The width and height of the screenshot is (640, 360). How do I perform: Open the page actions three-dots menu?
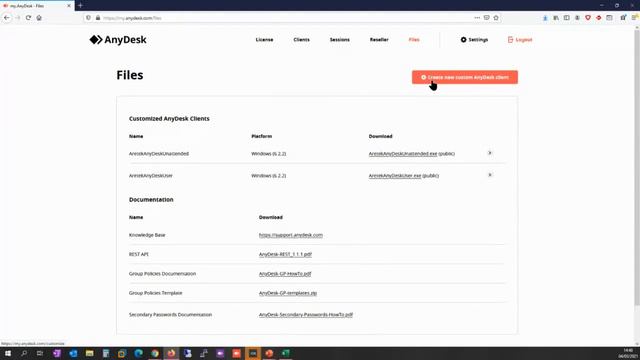477,18
